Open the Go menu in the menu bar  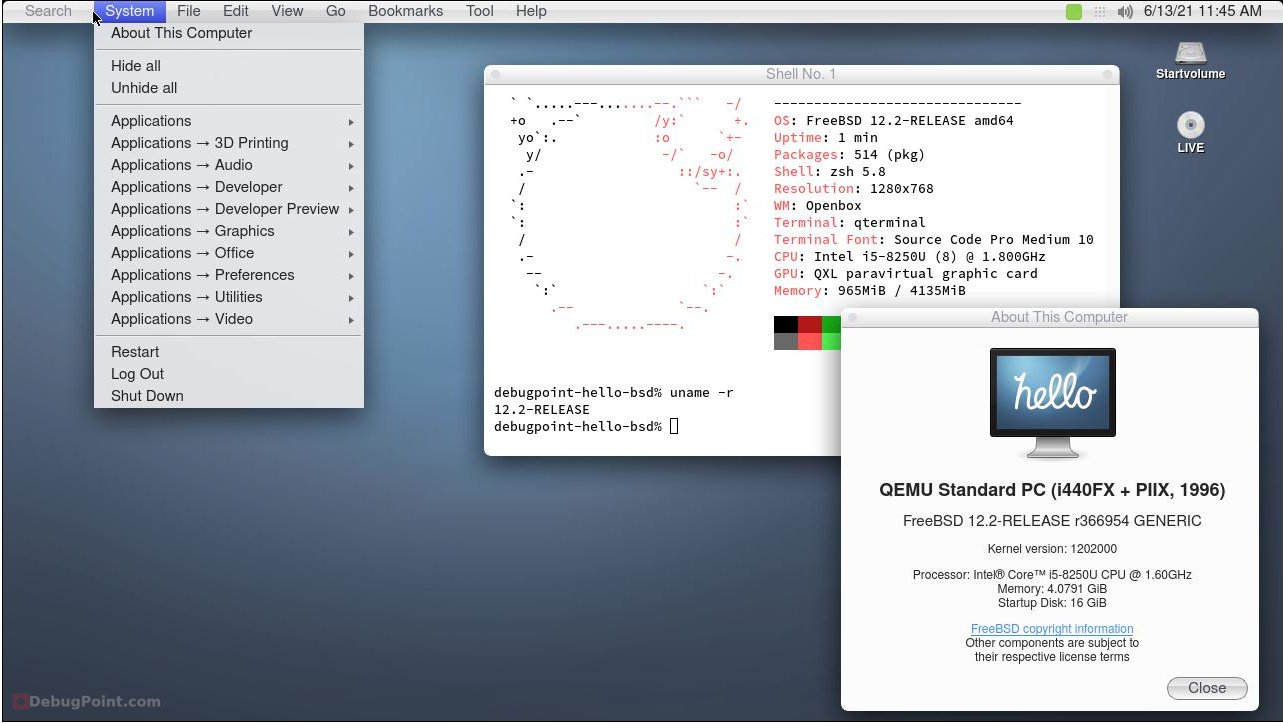coord(336,11)
